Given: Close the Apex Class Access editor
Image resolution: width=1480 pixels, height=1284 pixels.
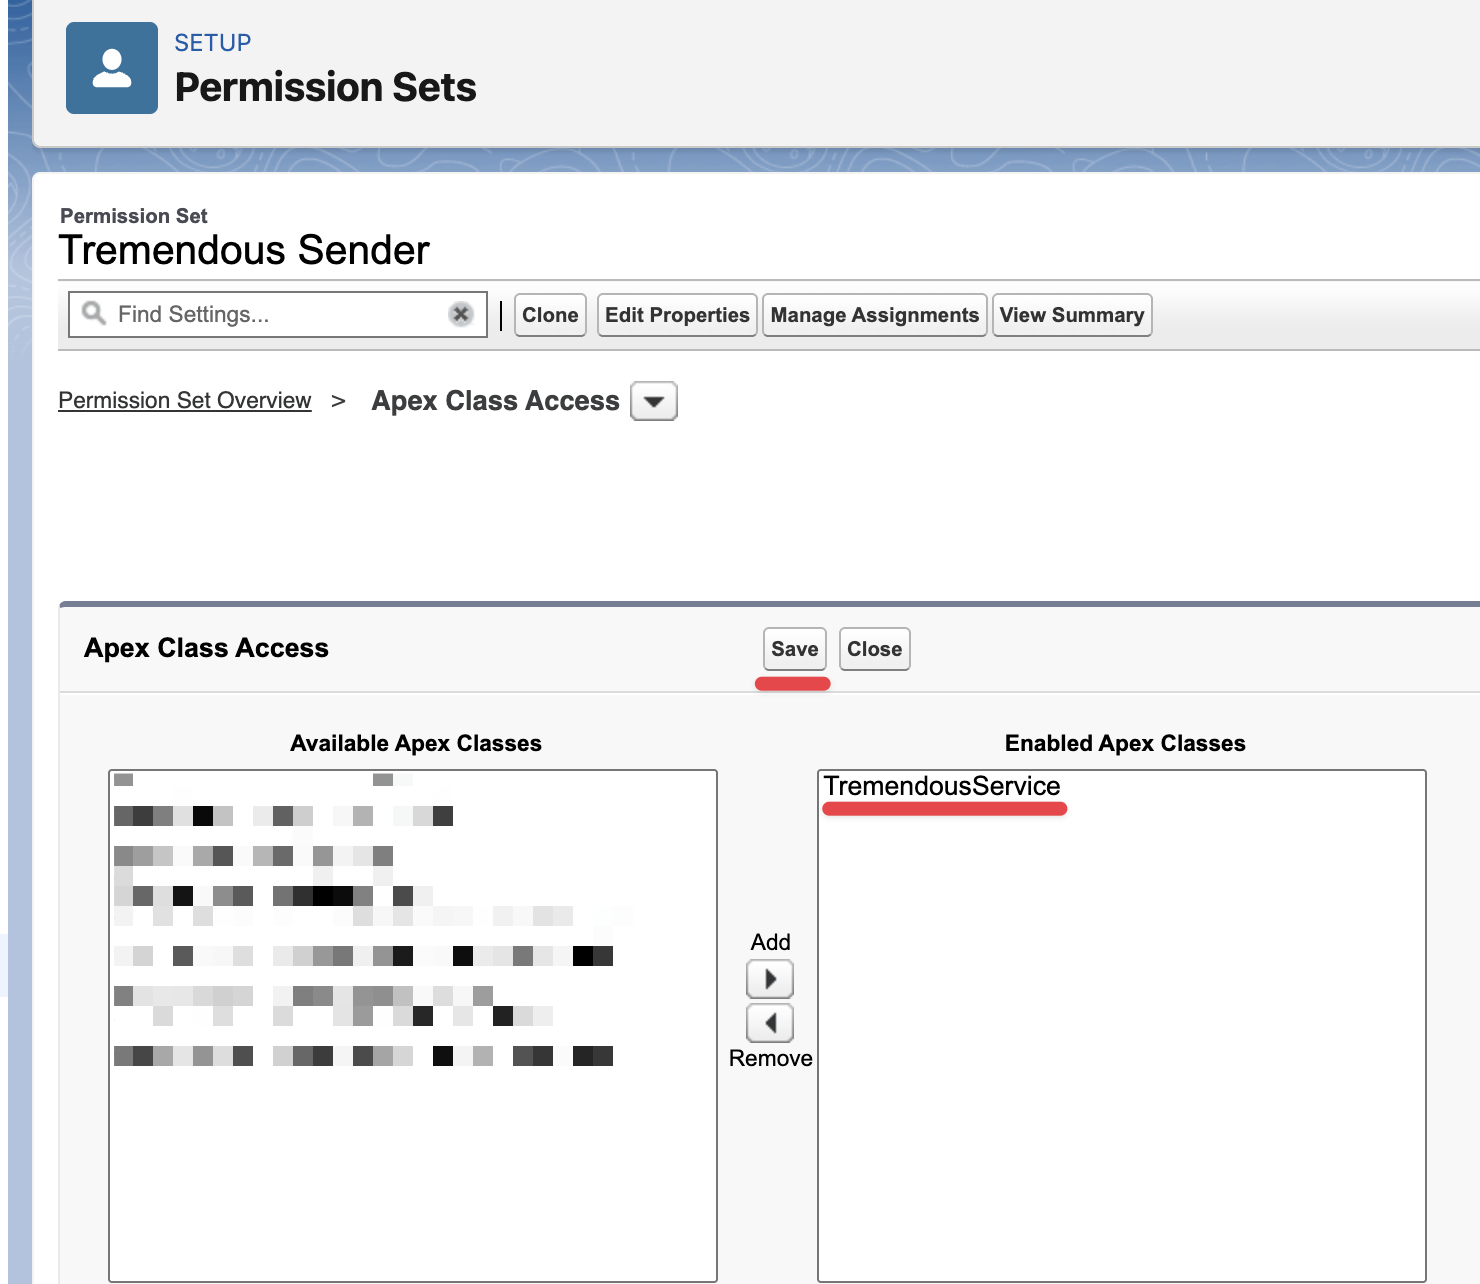Looking at the screenshot, I should (x=874, y=649).
